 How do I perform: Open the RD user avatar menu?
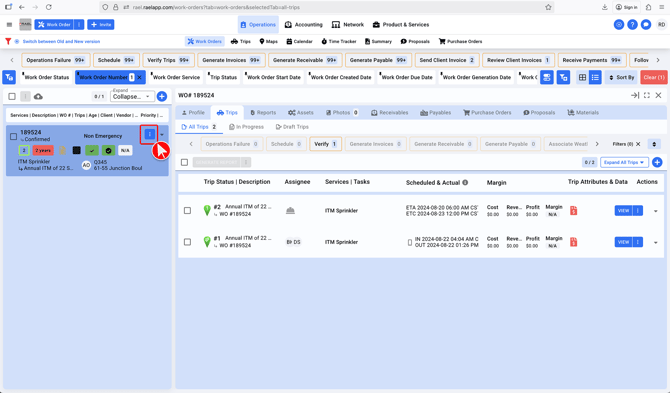(661, 25)
